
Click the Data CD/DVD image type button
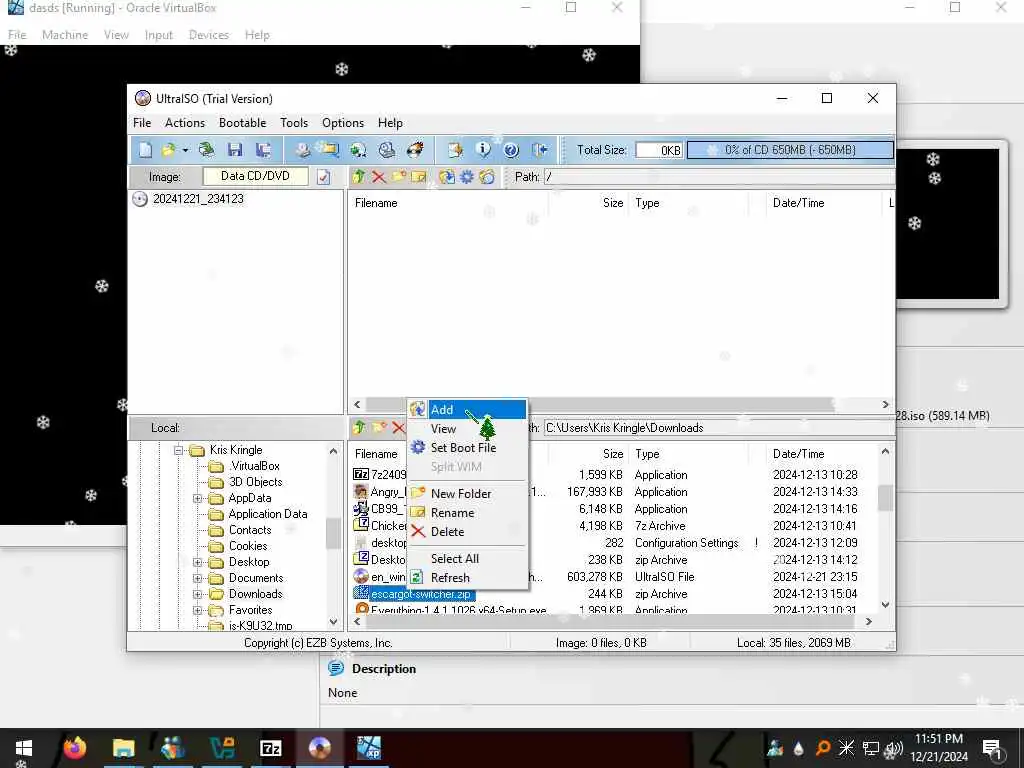pyautogui.click(x=255, y=176)
